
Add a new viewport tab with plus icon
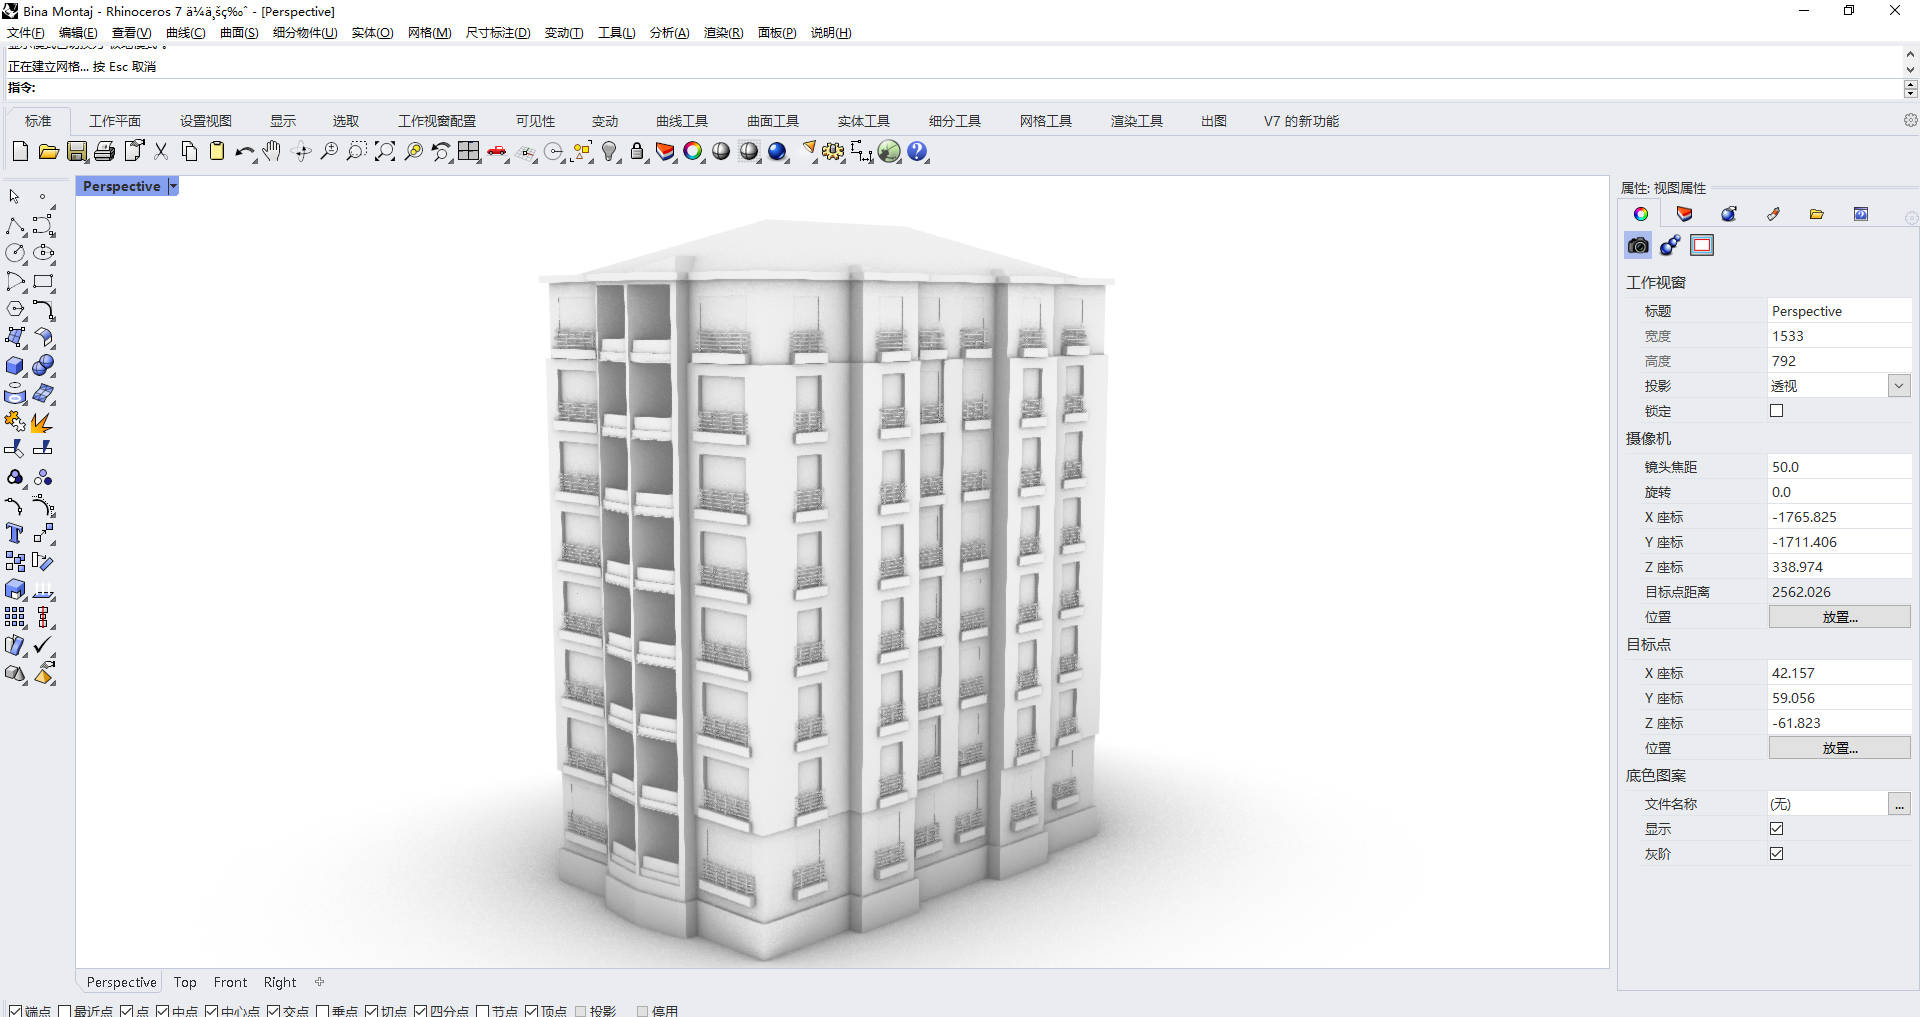pos(319,982)
